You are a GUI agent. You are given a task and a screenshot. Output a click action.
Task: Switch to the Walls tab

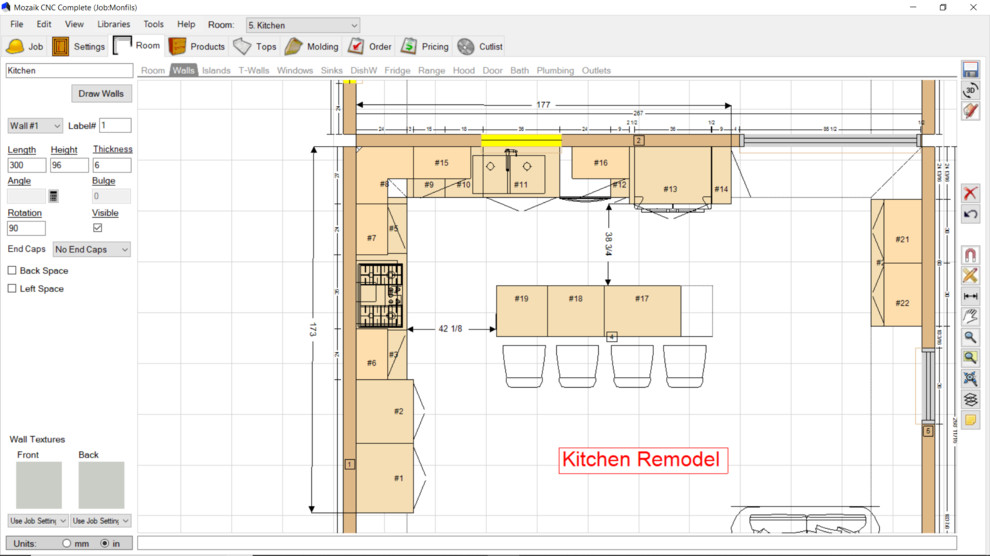(183, 70)
